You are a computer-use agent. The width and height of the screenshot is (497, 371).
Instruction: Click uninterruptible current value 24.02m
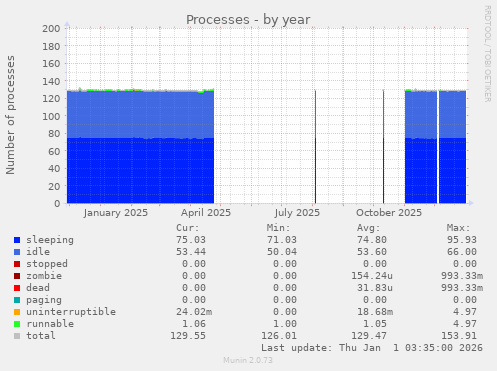[194, 312]
